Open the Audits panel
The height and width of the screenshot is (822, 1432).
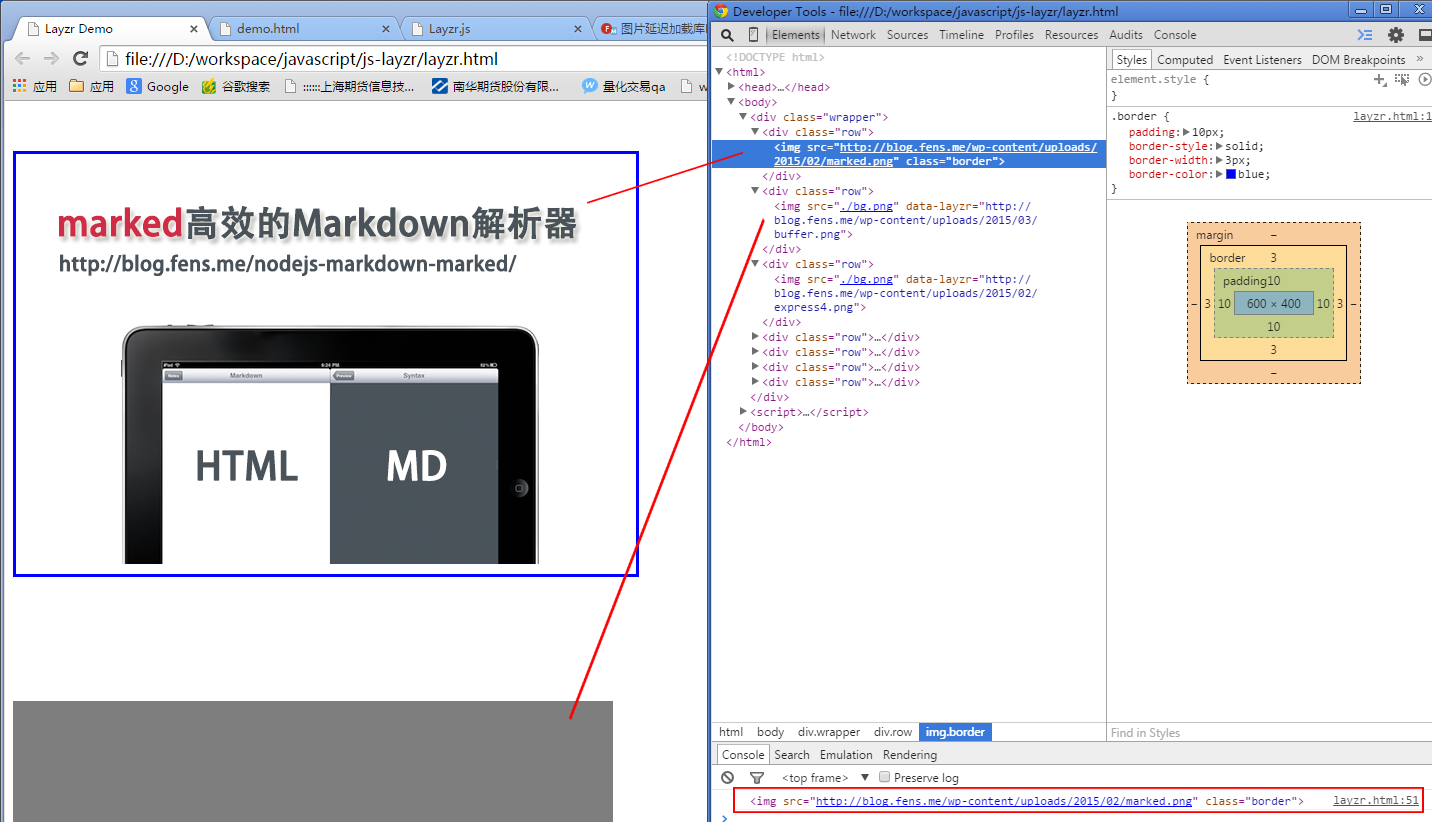(x=1126, y=35)
